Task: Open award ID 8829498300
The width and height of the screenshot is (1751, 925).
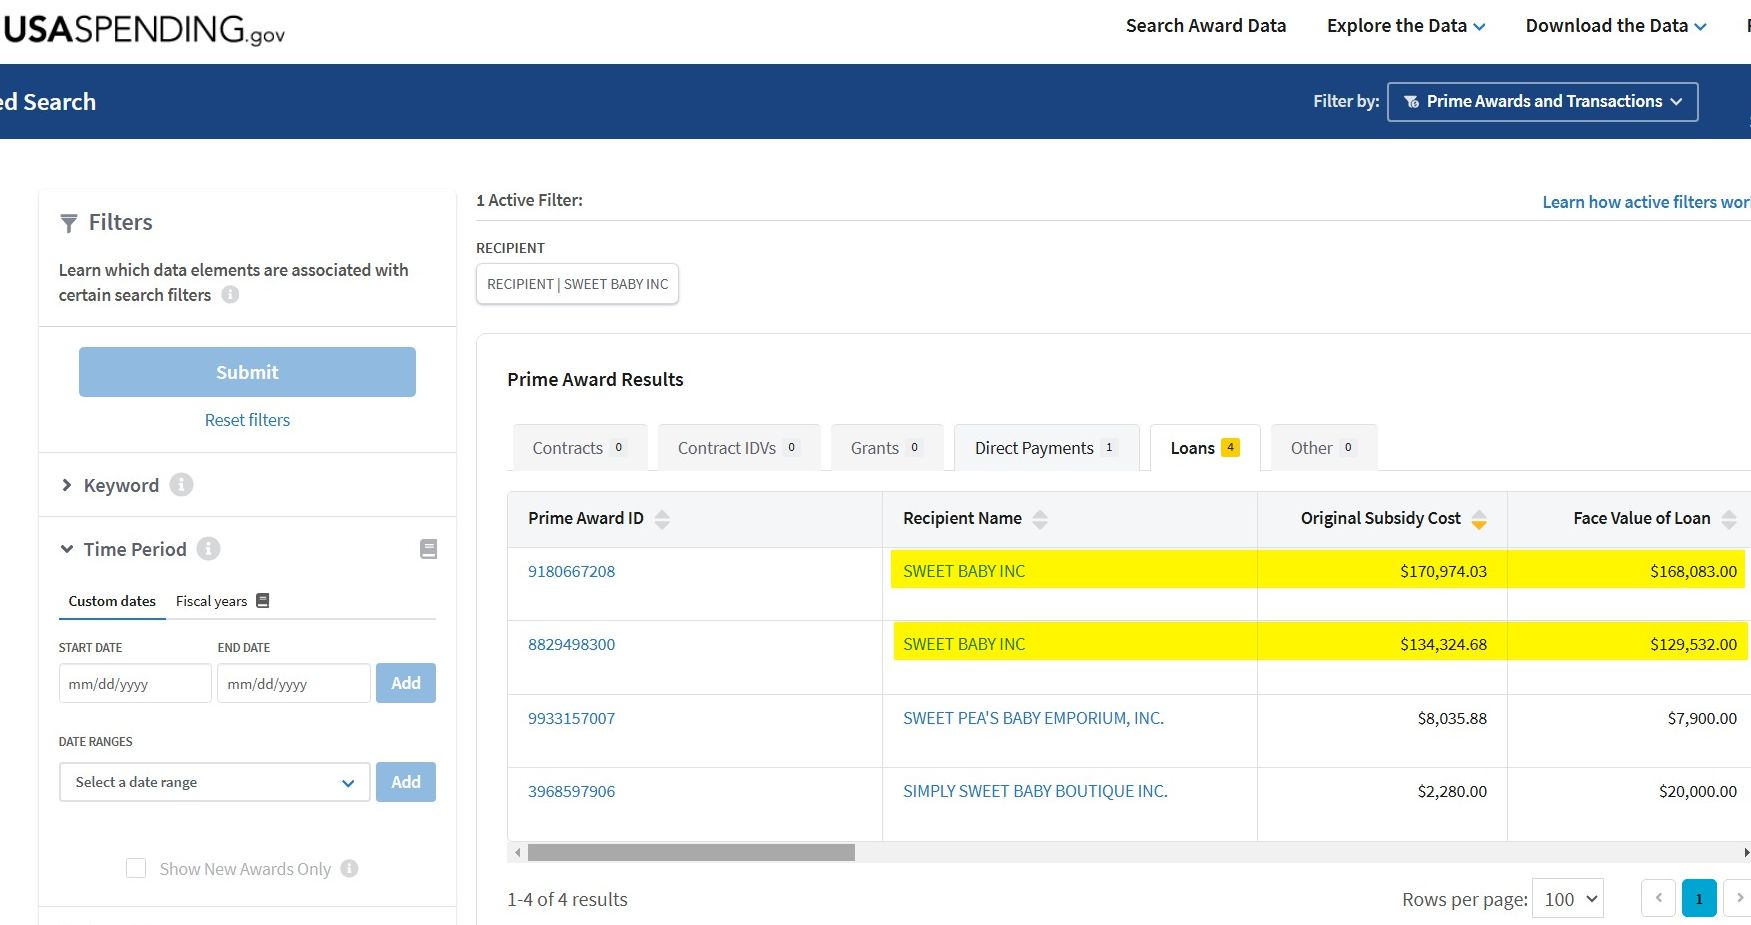Action: pos(571,644)
